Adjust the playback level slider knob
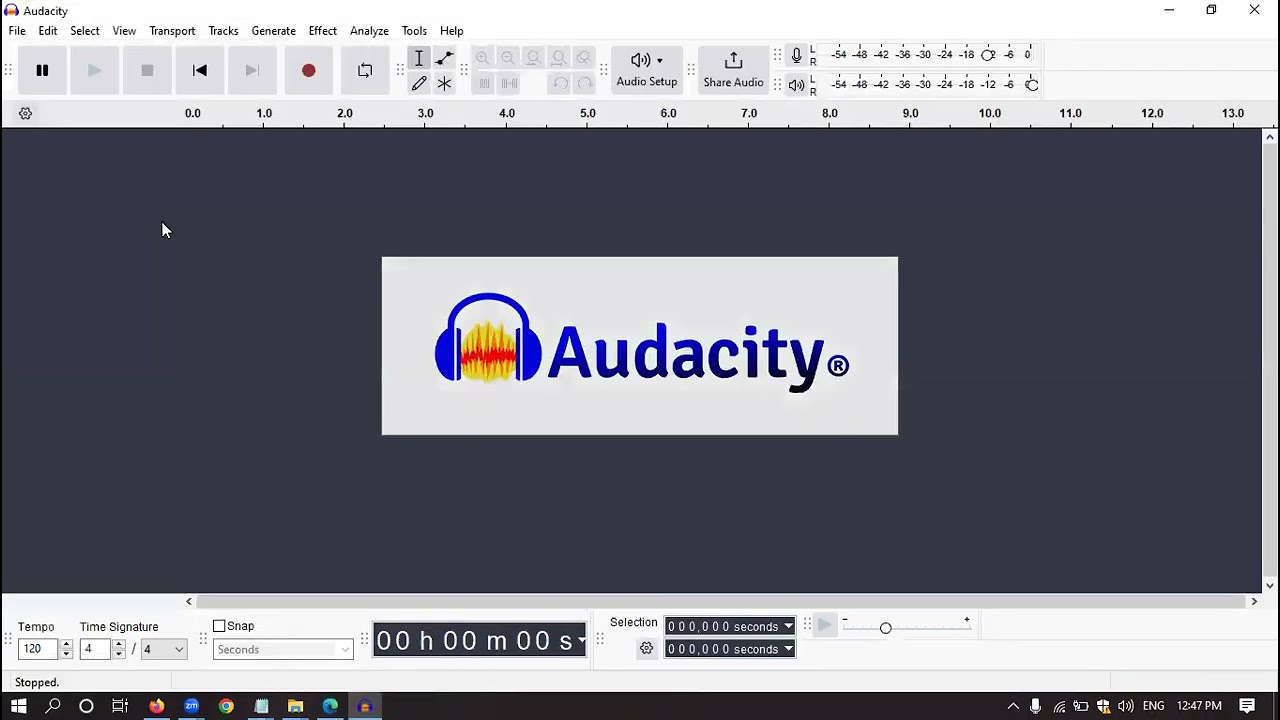 (x=1032, y=85)
